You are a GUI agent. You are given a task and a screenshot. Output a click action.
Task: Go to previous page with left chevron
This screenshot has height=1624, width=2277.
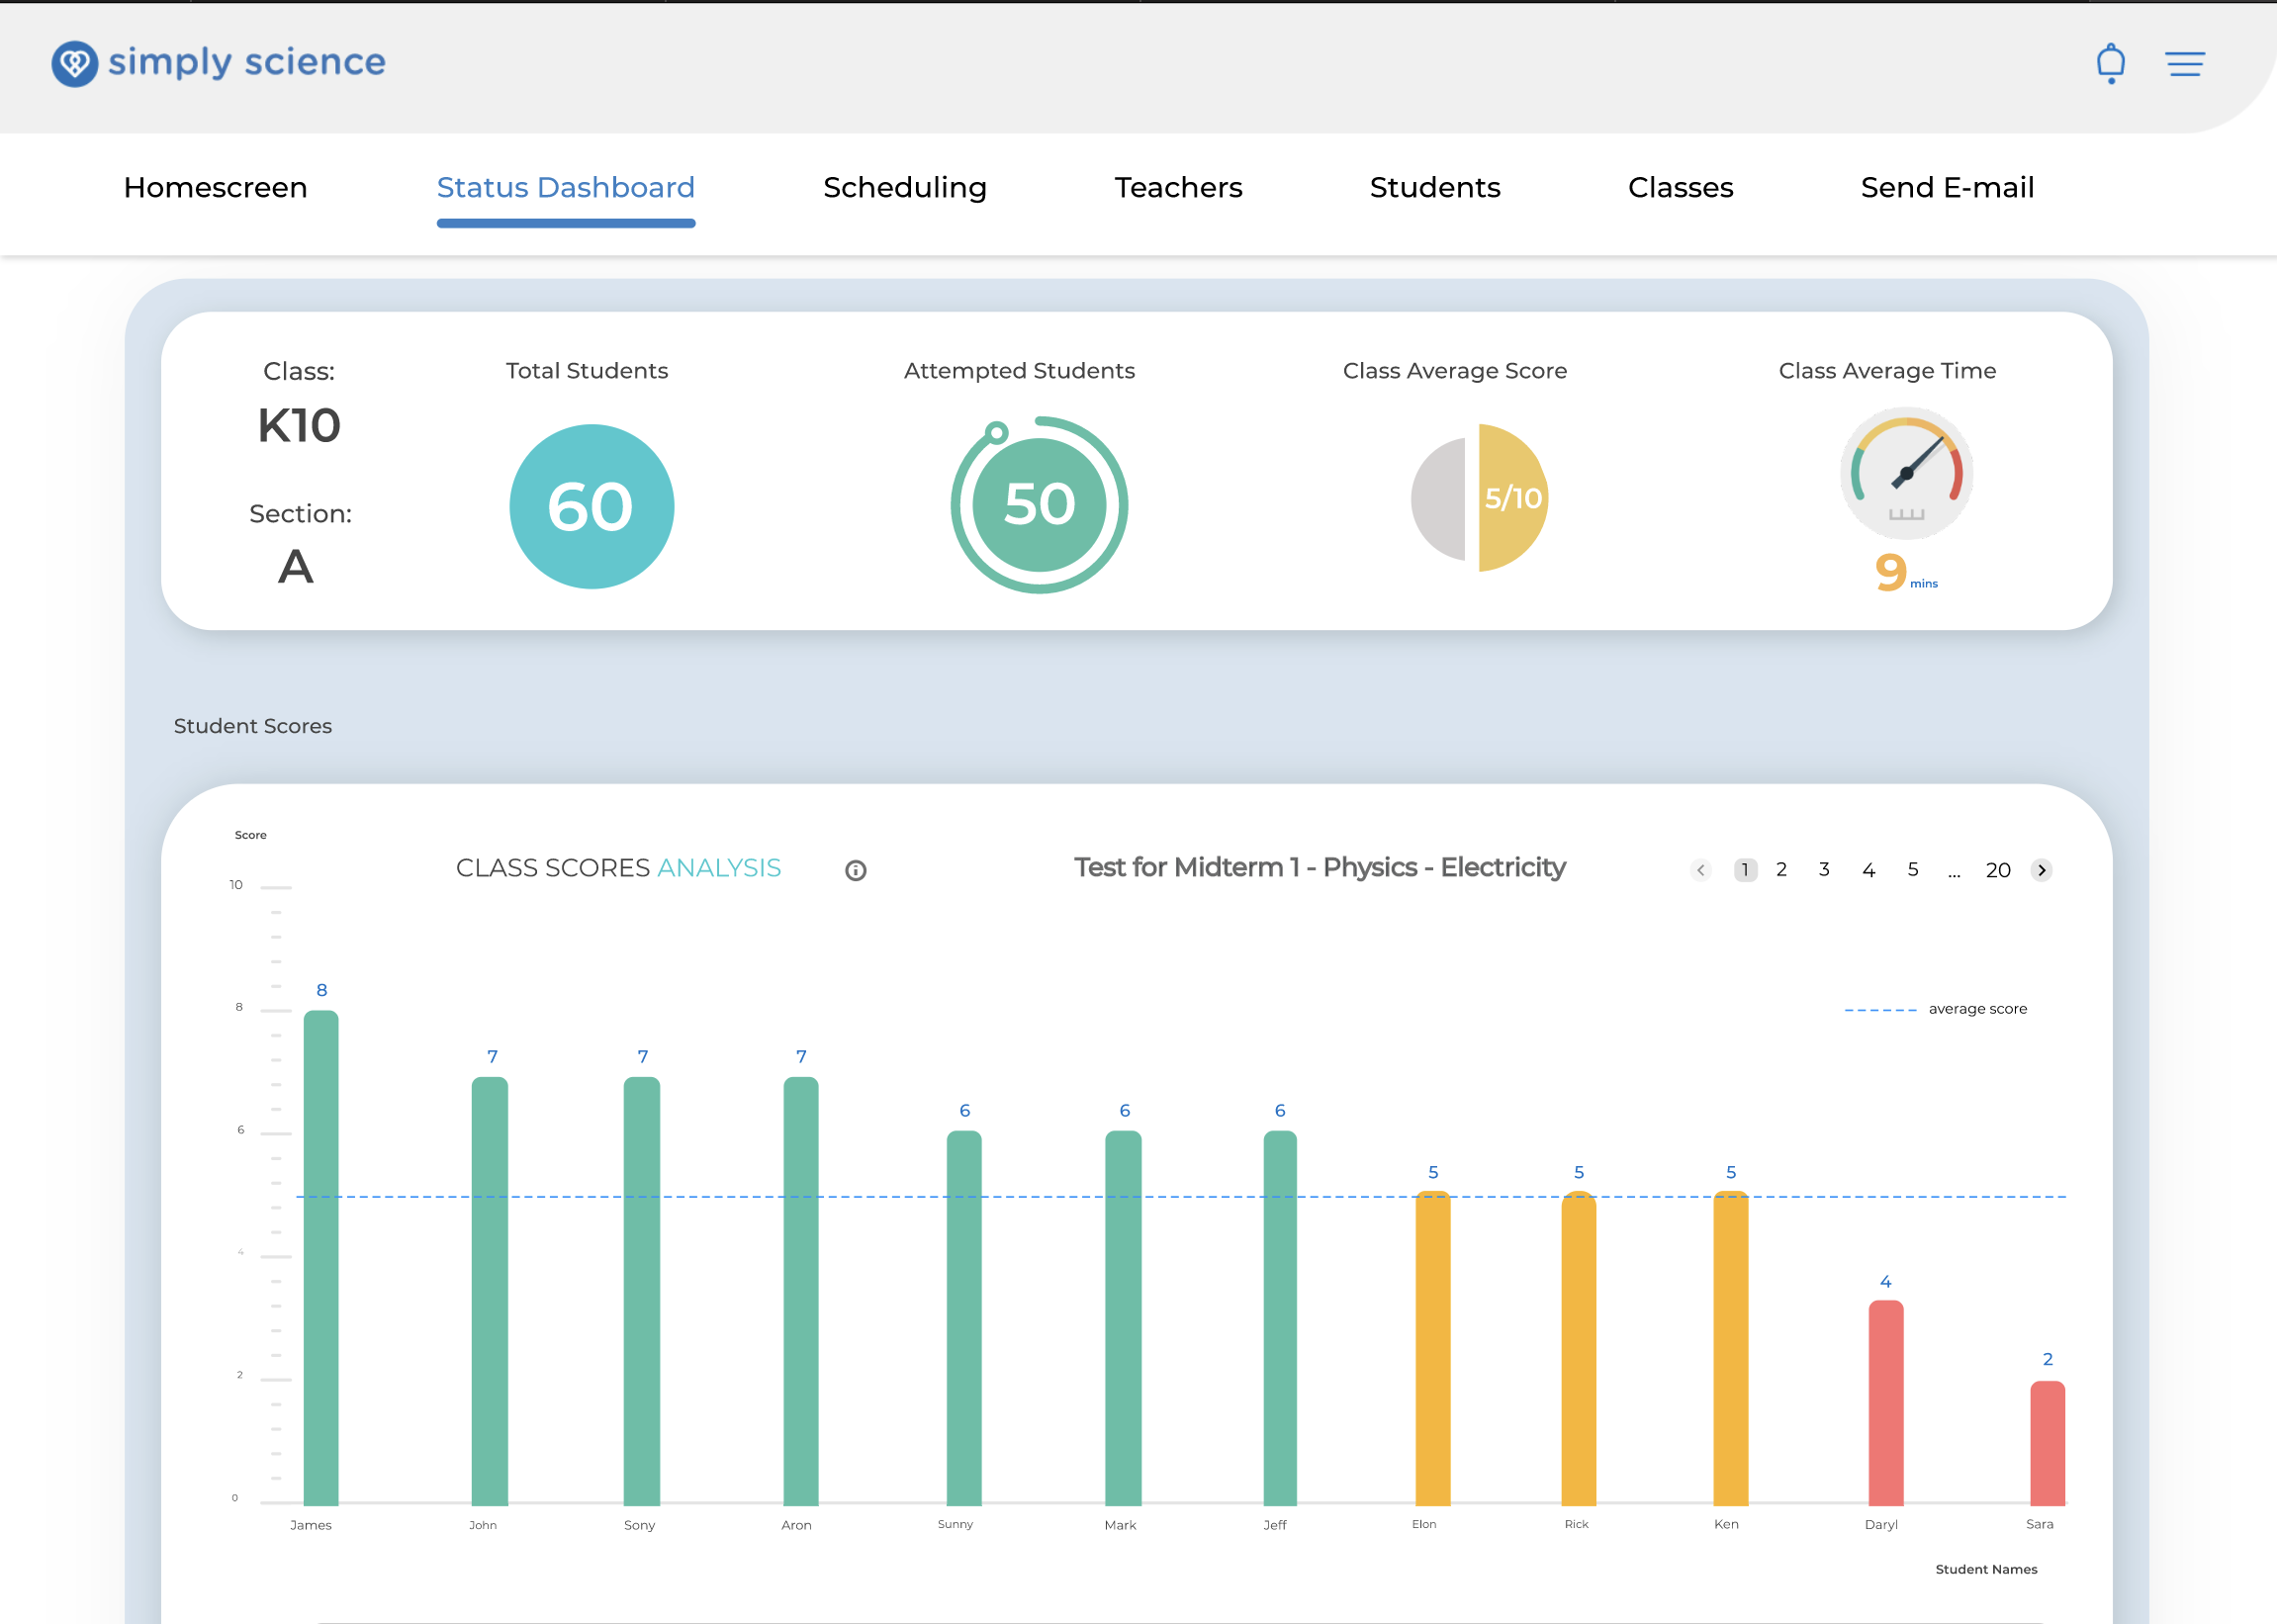coord(1700,870)
